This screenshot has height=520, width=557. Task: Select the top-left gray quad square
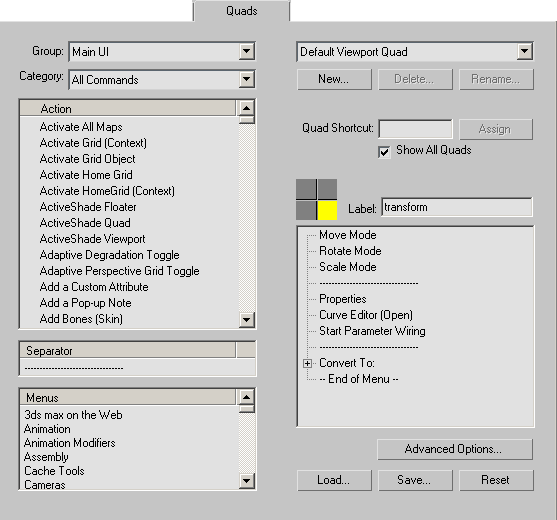(x=306, y=189)
